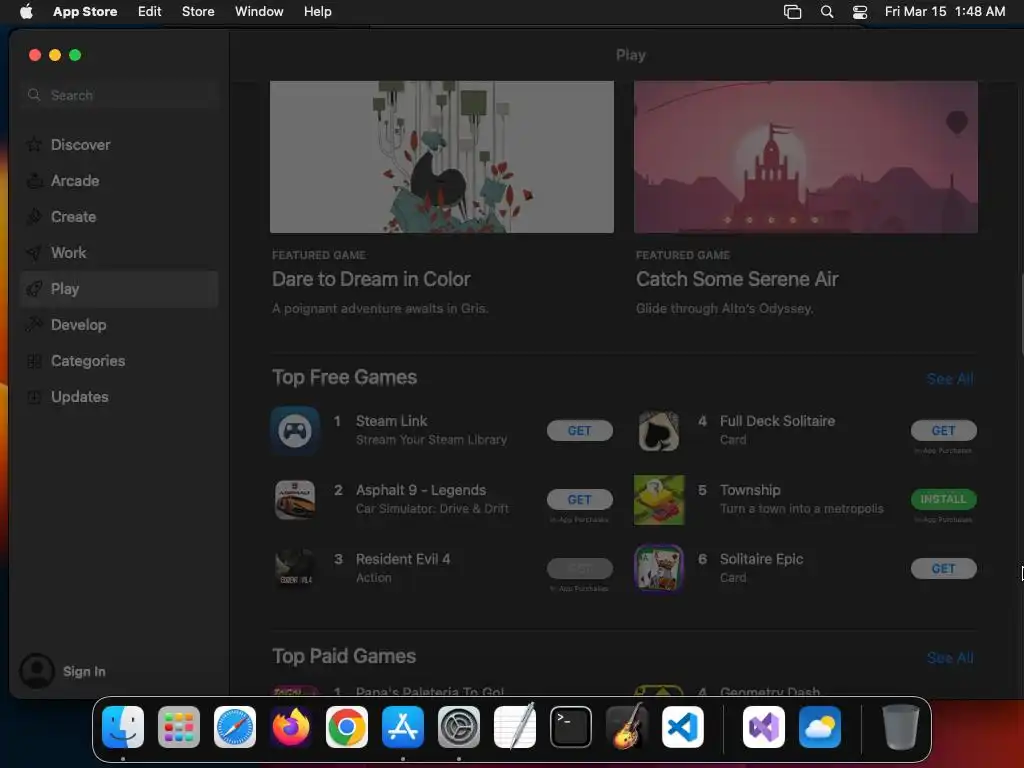
Task: Click the Full Deck Solitaire title text
Action: pyautogui.click(x=777, y=421)
